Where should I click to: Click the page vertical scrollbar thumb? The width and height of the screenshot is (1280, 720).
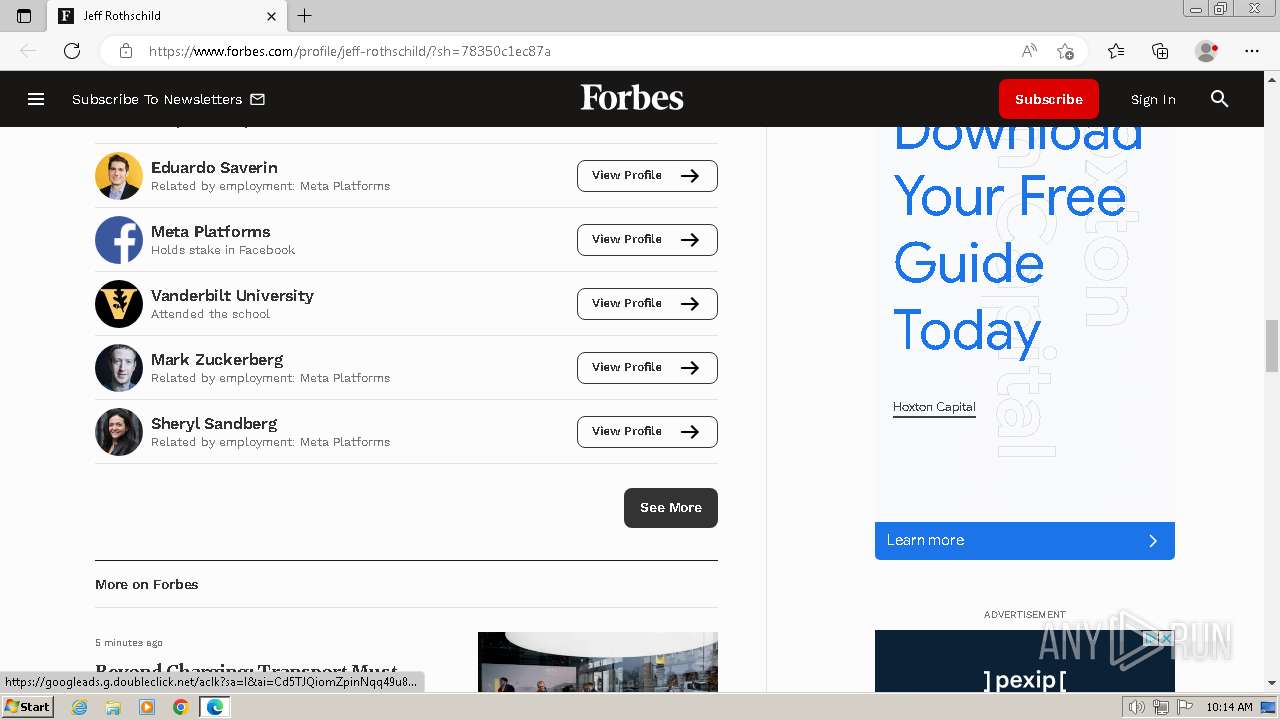(1272, 346)
